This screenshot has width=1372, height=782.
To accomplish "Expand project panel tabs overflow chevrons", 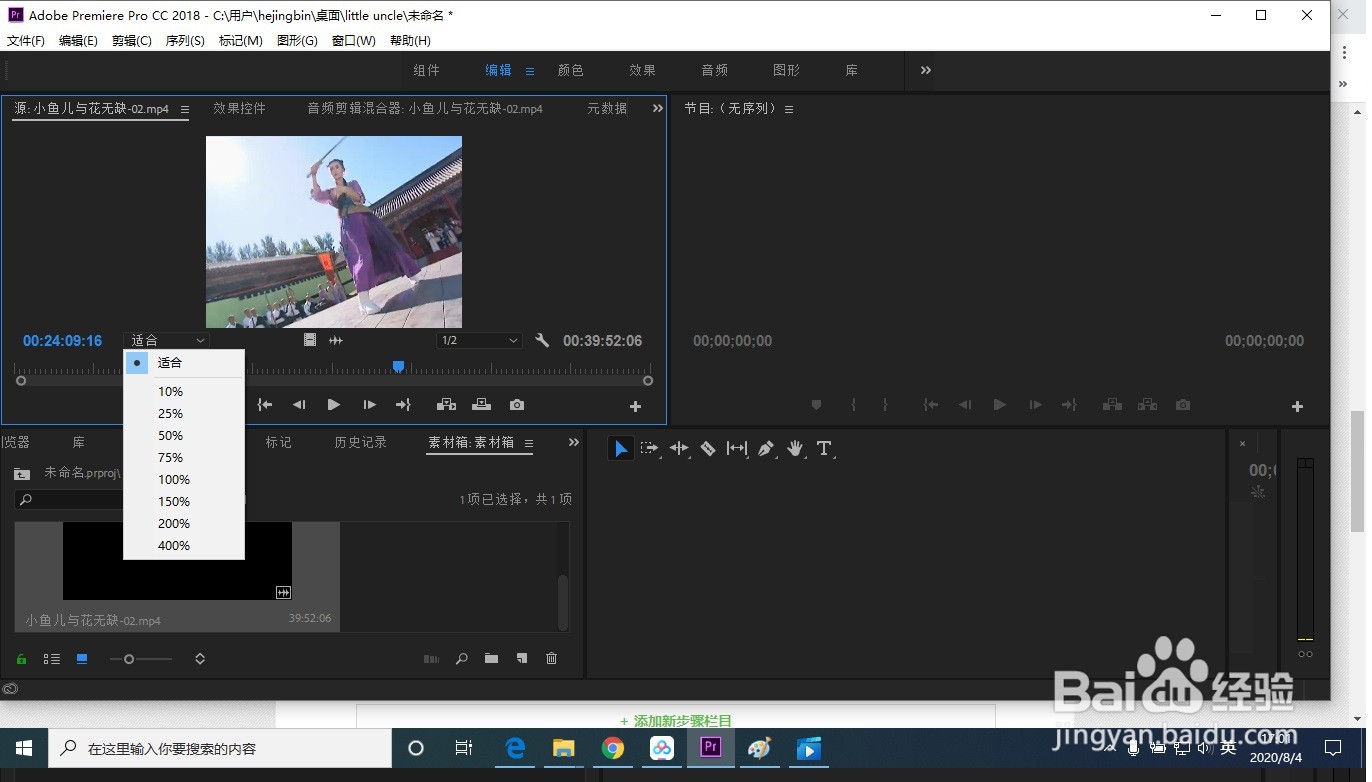I will 574,442.
